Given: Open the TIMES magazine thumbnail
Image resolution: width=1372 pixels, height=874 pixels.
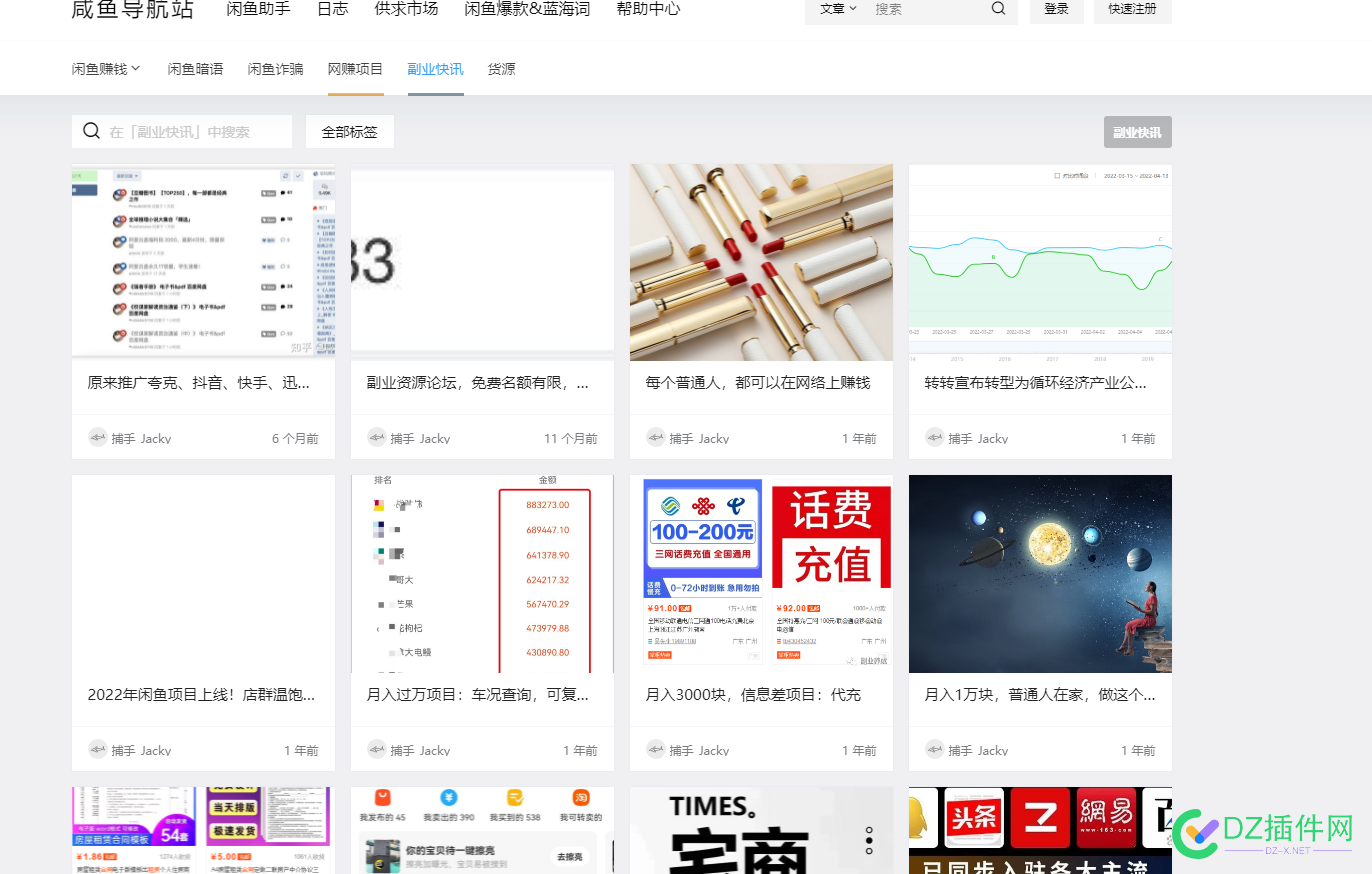Looking at the screenshot, I should click(761, 830).
